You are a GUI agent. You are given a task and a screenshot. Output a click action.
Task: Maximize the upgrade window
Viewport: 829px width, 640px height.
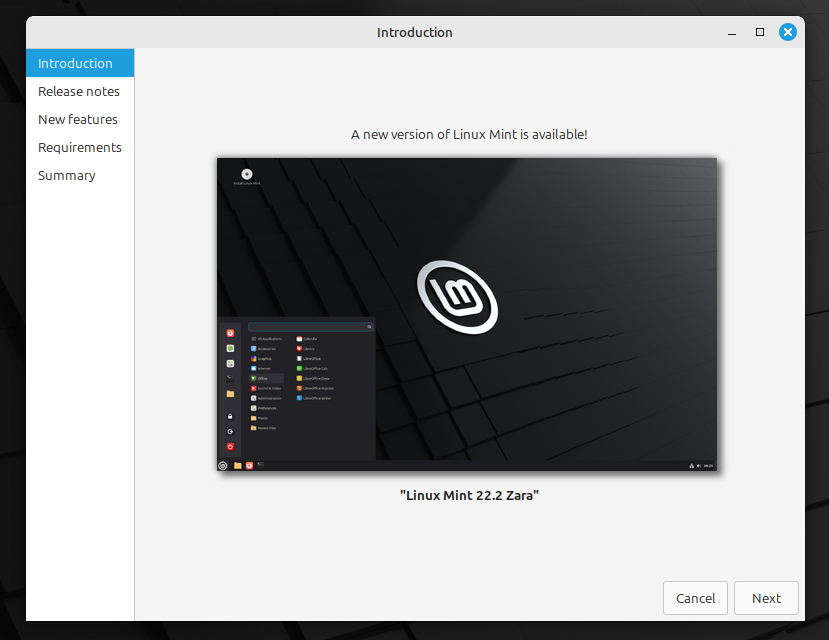click(x=760, y=32)
